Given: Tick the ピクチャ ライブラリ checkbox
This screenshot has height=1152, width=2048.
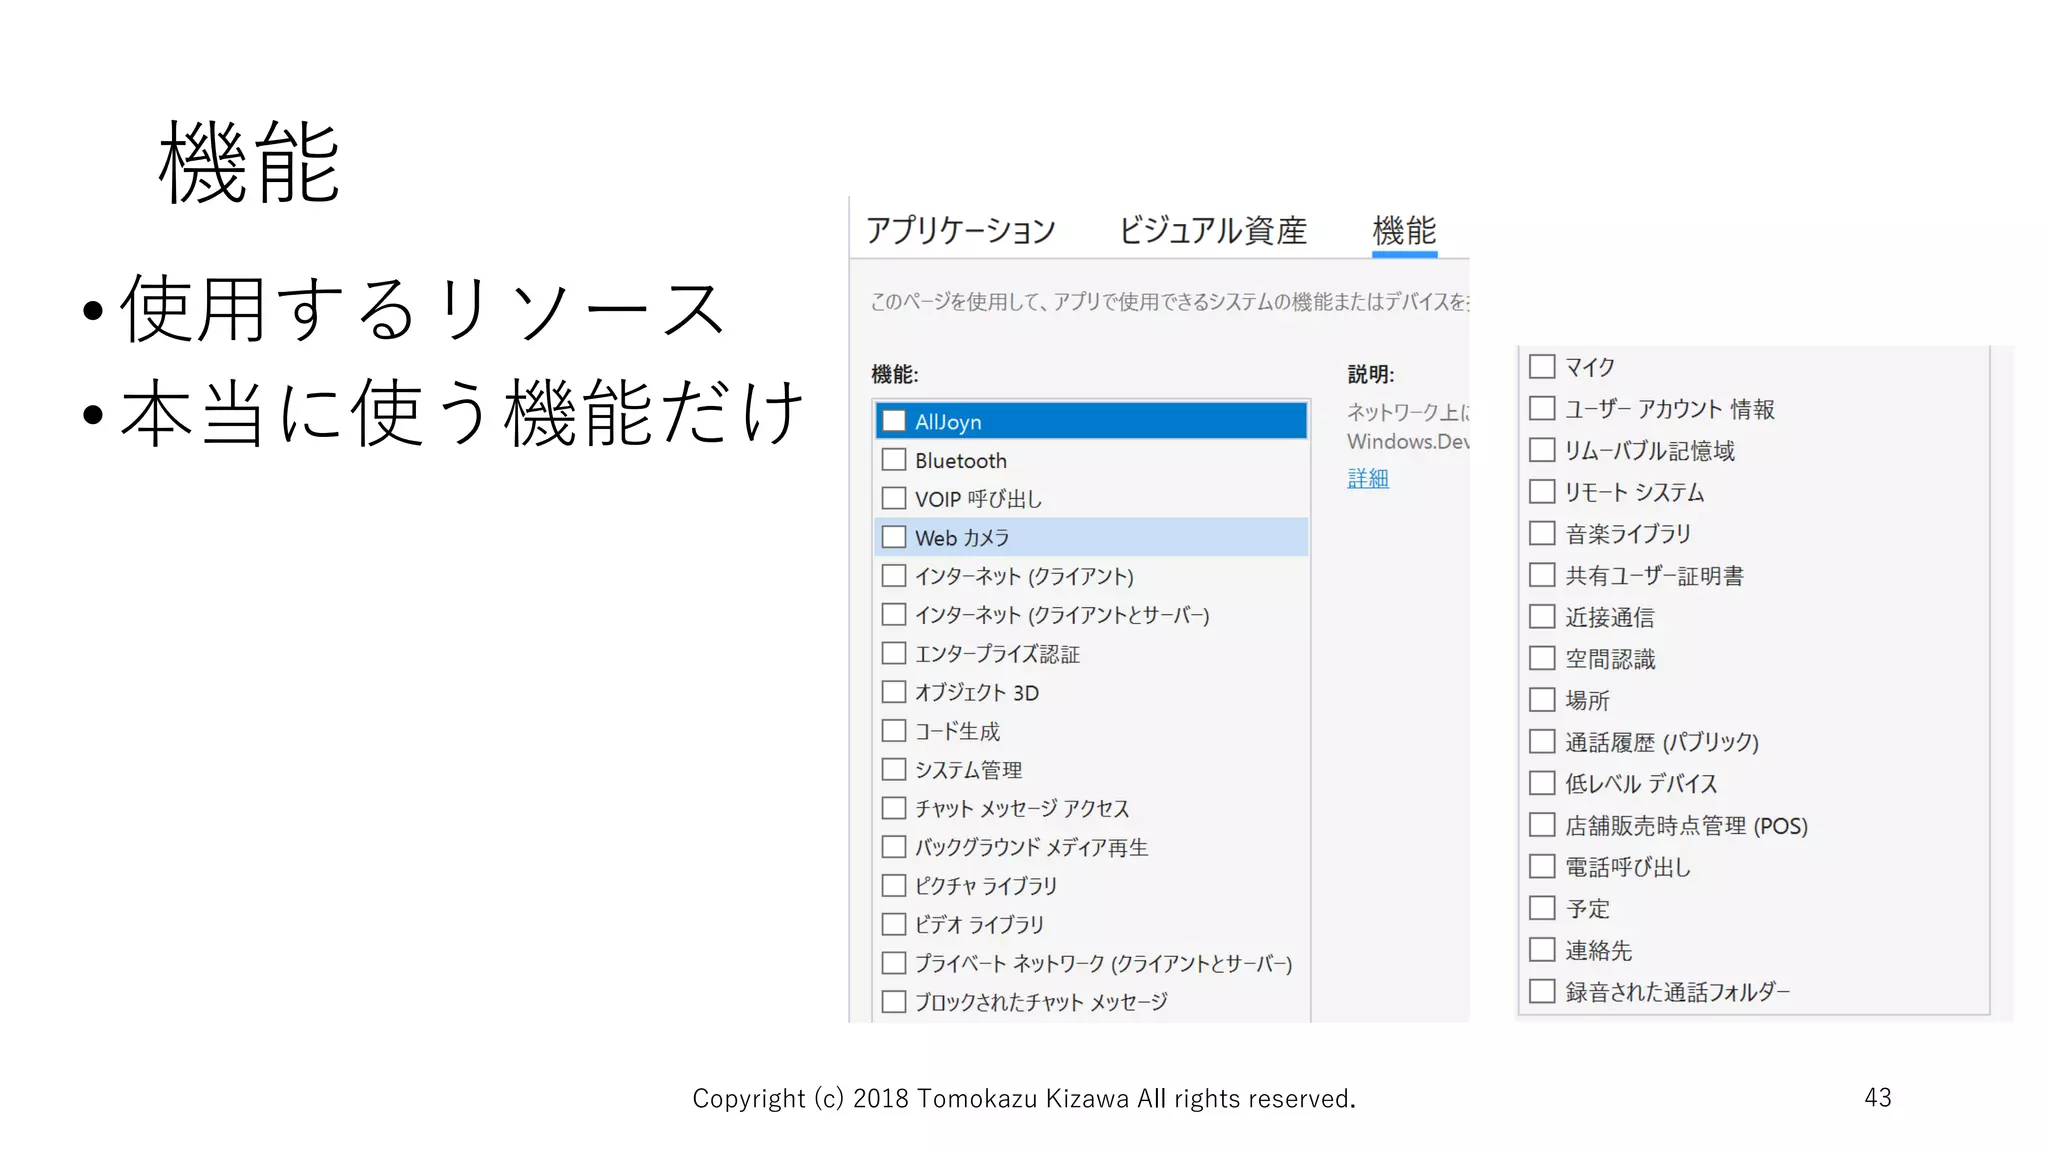Looking at the screenshot, I should pyautogui.click(x=894, y=885).
